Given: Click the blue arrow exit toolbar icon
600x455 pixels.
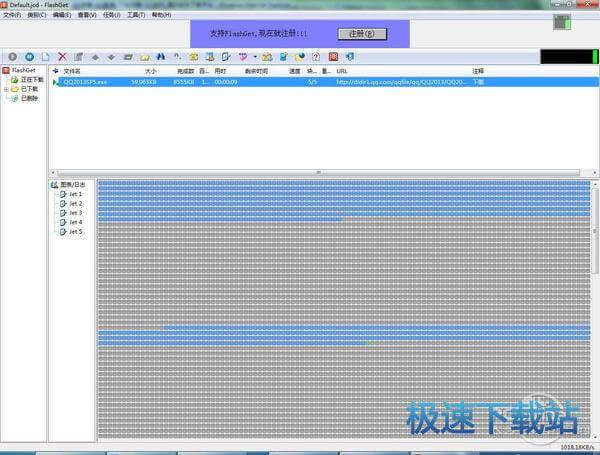Looking at the screenshot, I should coord(350,57).
